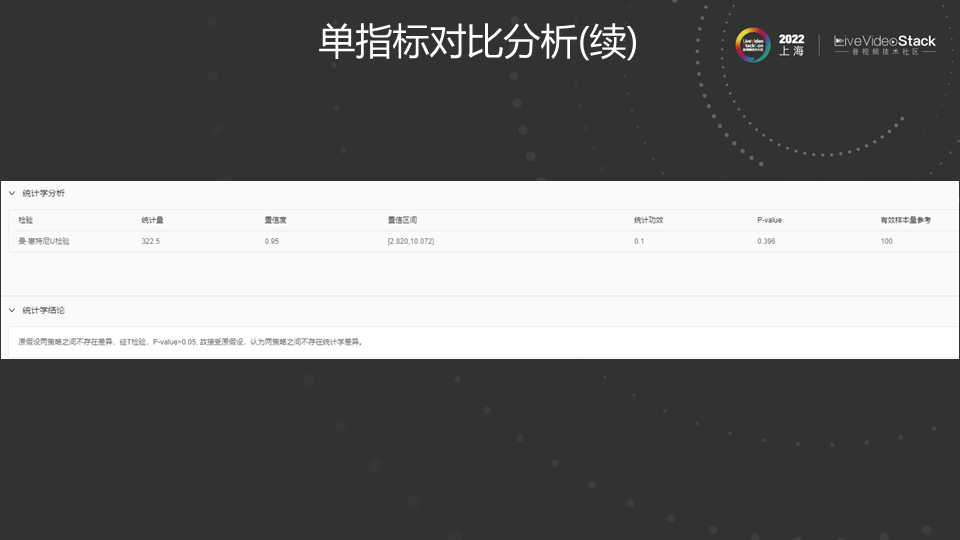This screenshot has width=960, height=540.
Task: Click the 置信度 column header
Action: click(x=275, y=220)
